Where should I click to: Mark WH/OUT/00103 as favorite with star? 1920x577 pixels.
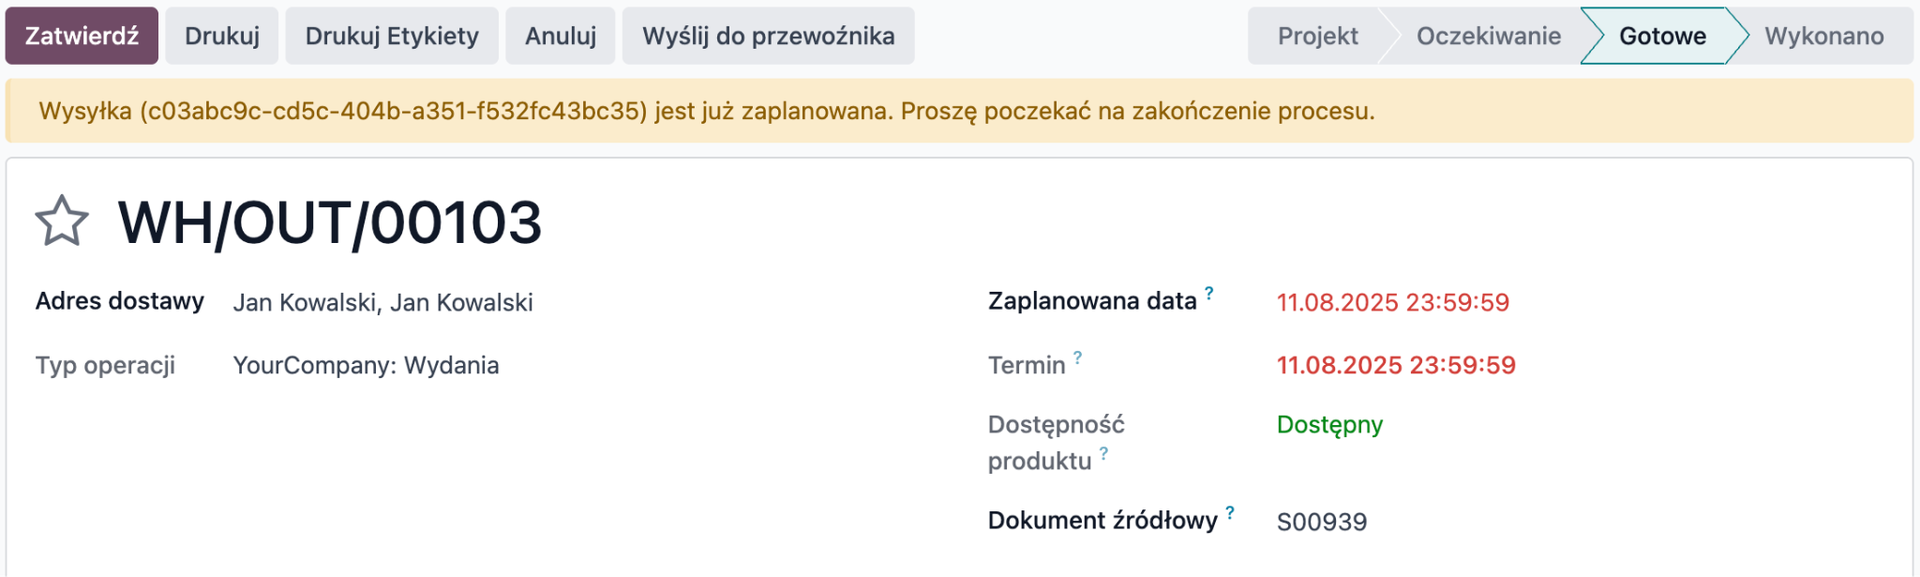pos(62,221)
